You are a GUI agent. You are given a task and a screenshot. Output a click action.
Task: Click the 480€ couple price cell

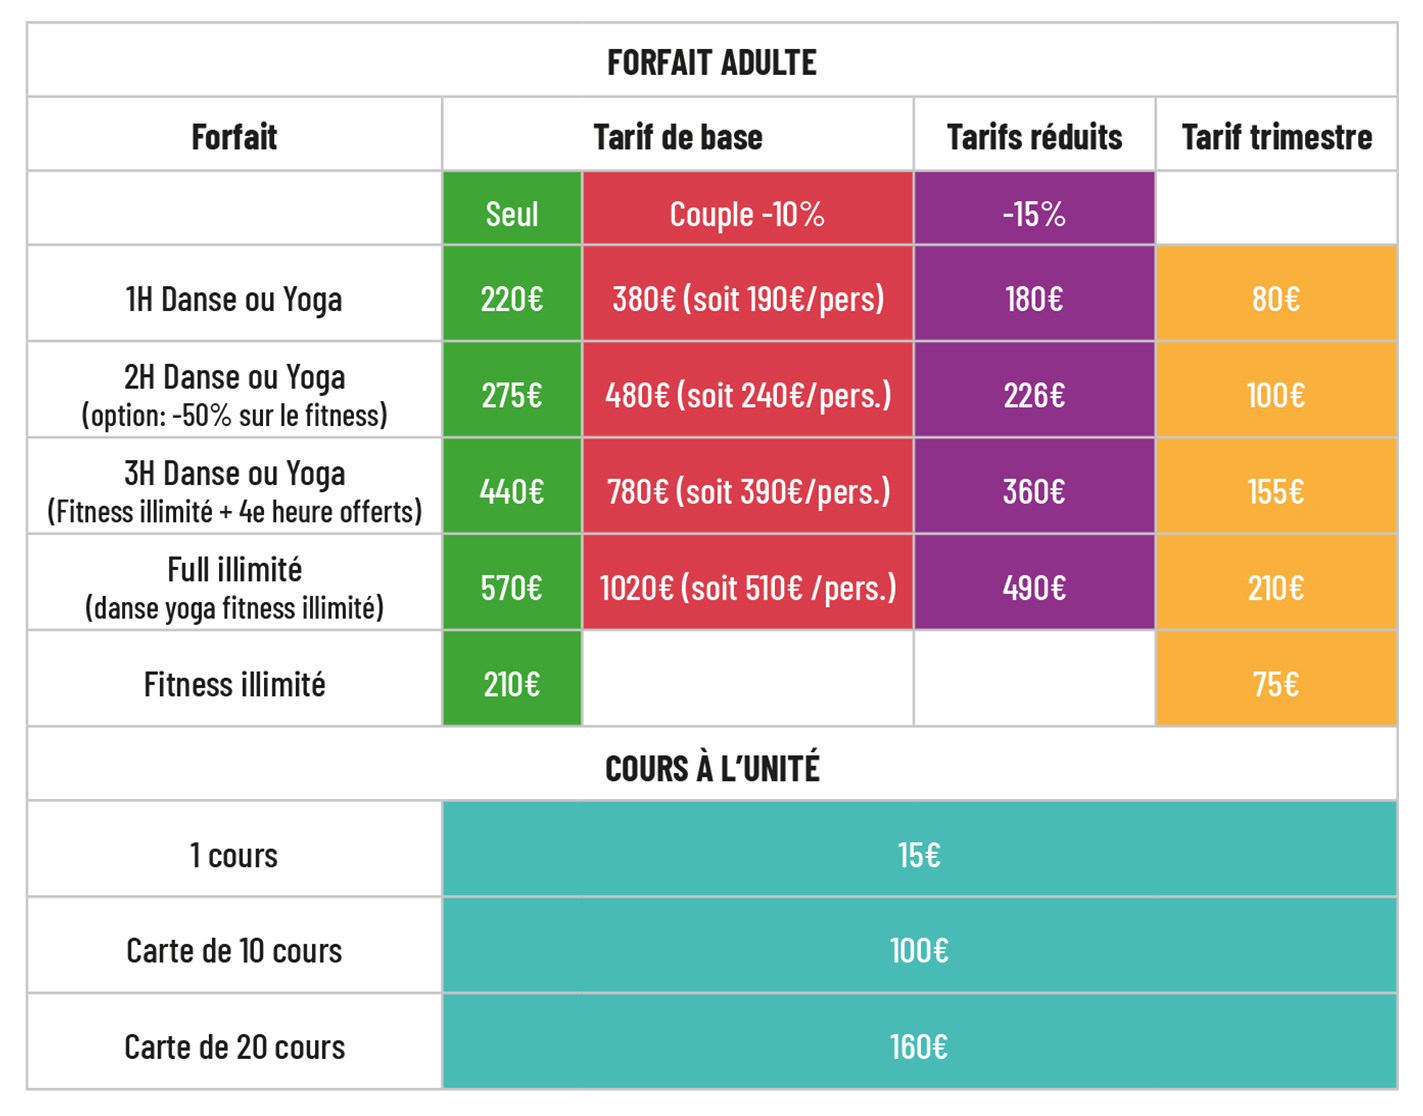(747, 395)
